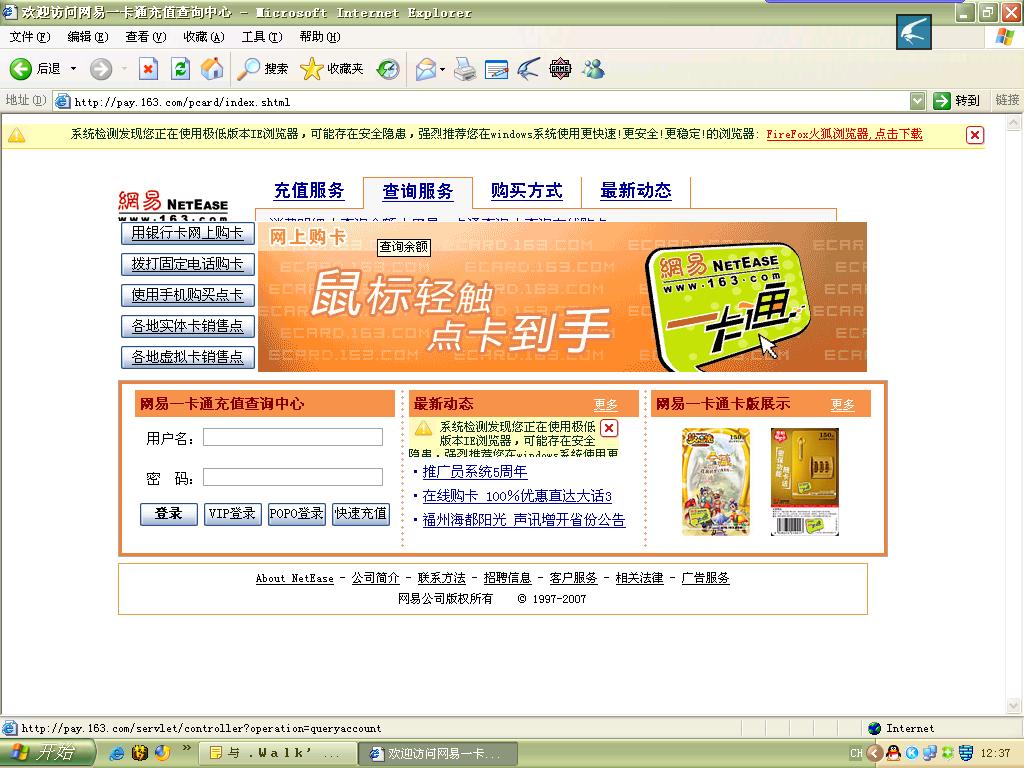Expand the address bar dropdown

pos(918,101)
